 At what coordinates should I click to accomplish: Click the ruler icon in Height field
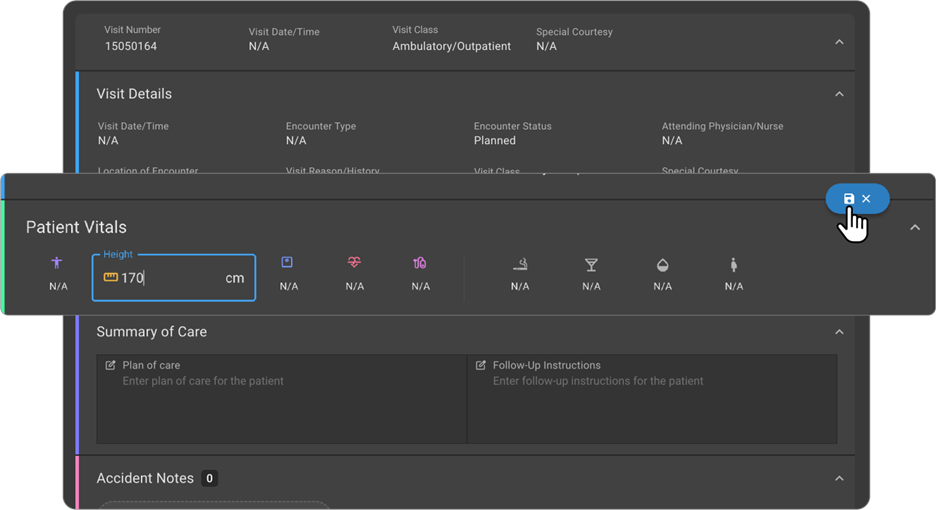coord(110,278)
